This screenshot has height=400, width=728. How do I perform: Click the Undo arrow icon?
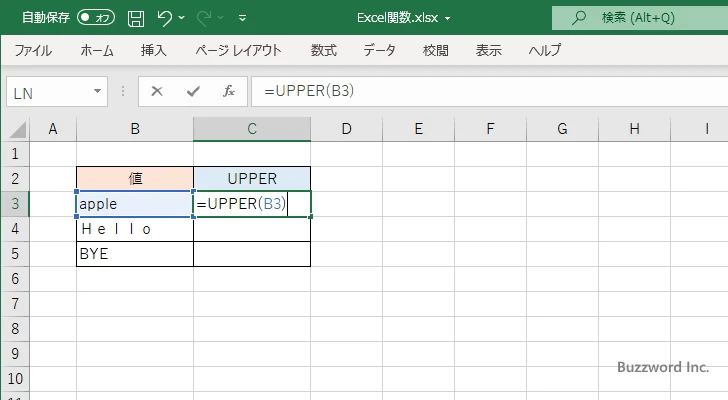pyautogui.click(x=164, y=18)
